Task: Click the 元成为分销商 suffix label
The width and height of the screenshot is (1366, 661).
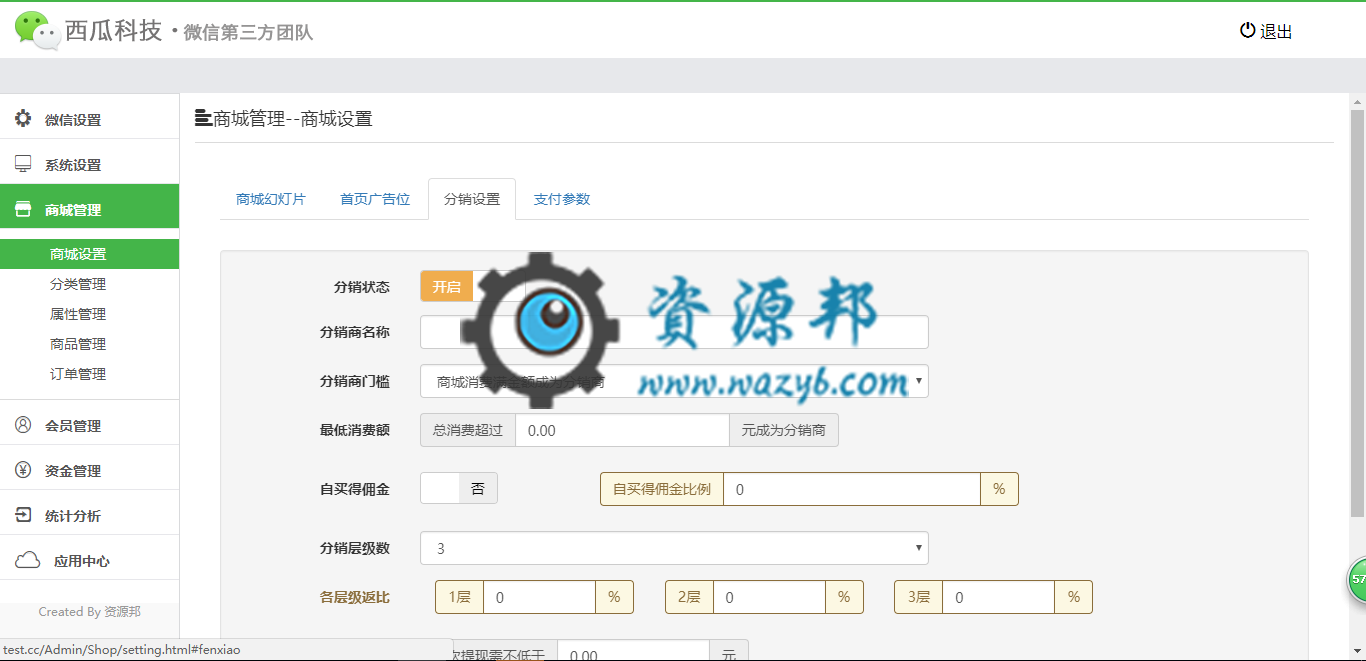Action: tap(784, 430)
